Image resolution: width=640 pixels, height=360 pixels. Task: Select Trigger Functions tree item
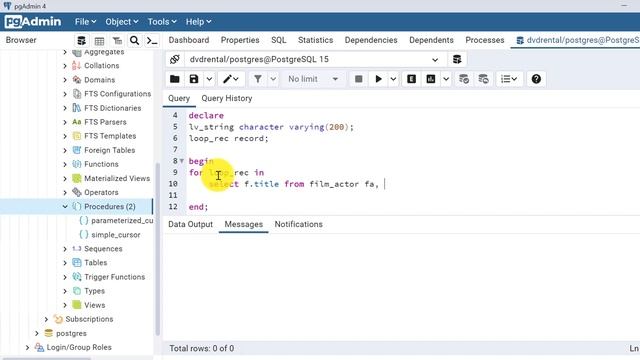tap(114, 277)
